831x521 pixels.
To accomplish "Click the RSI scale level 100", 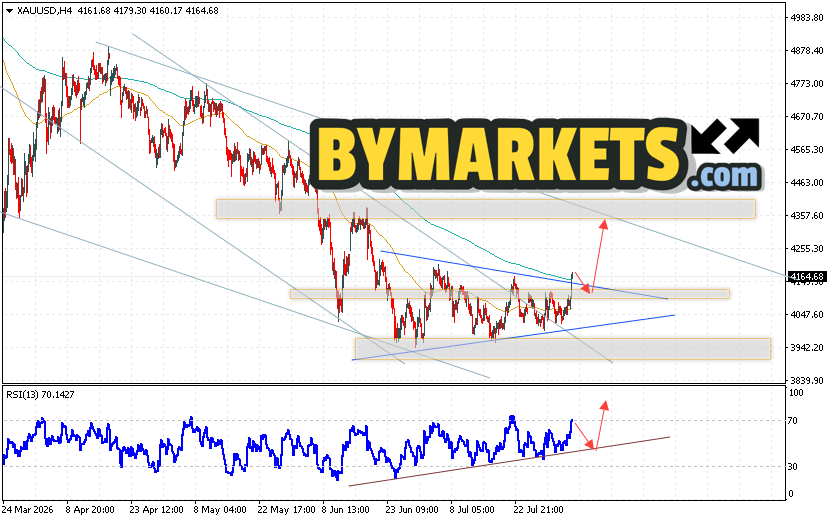I will (x=796, y=393).
